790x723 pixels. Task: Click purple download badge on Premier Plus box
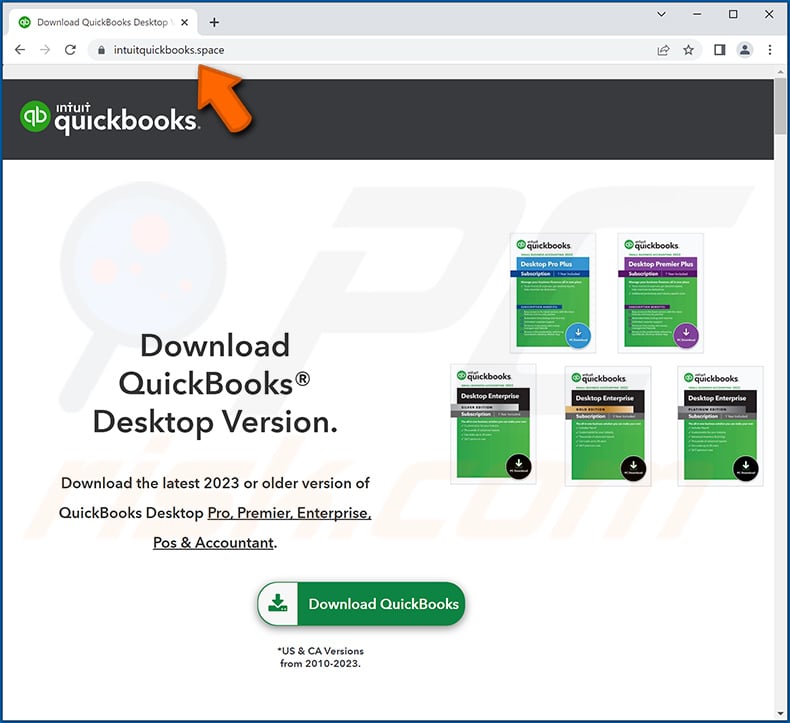point(686,335)
